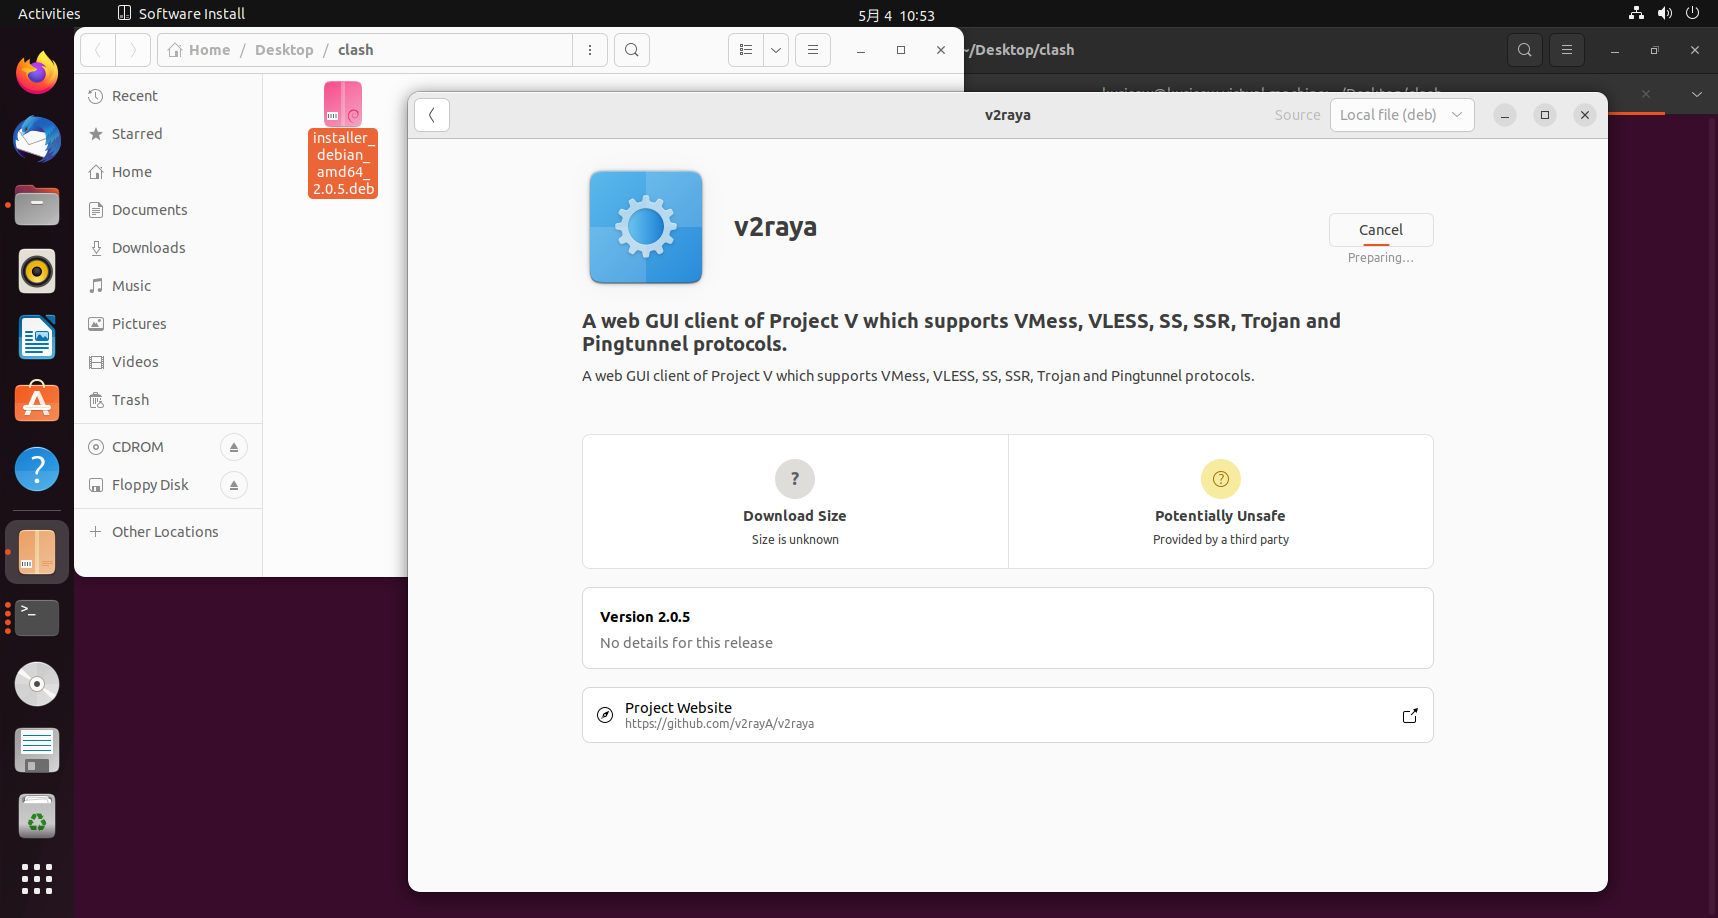
Task: Select installer_debian_amd64_2.0.5.deb file
Action: (343, 140)
